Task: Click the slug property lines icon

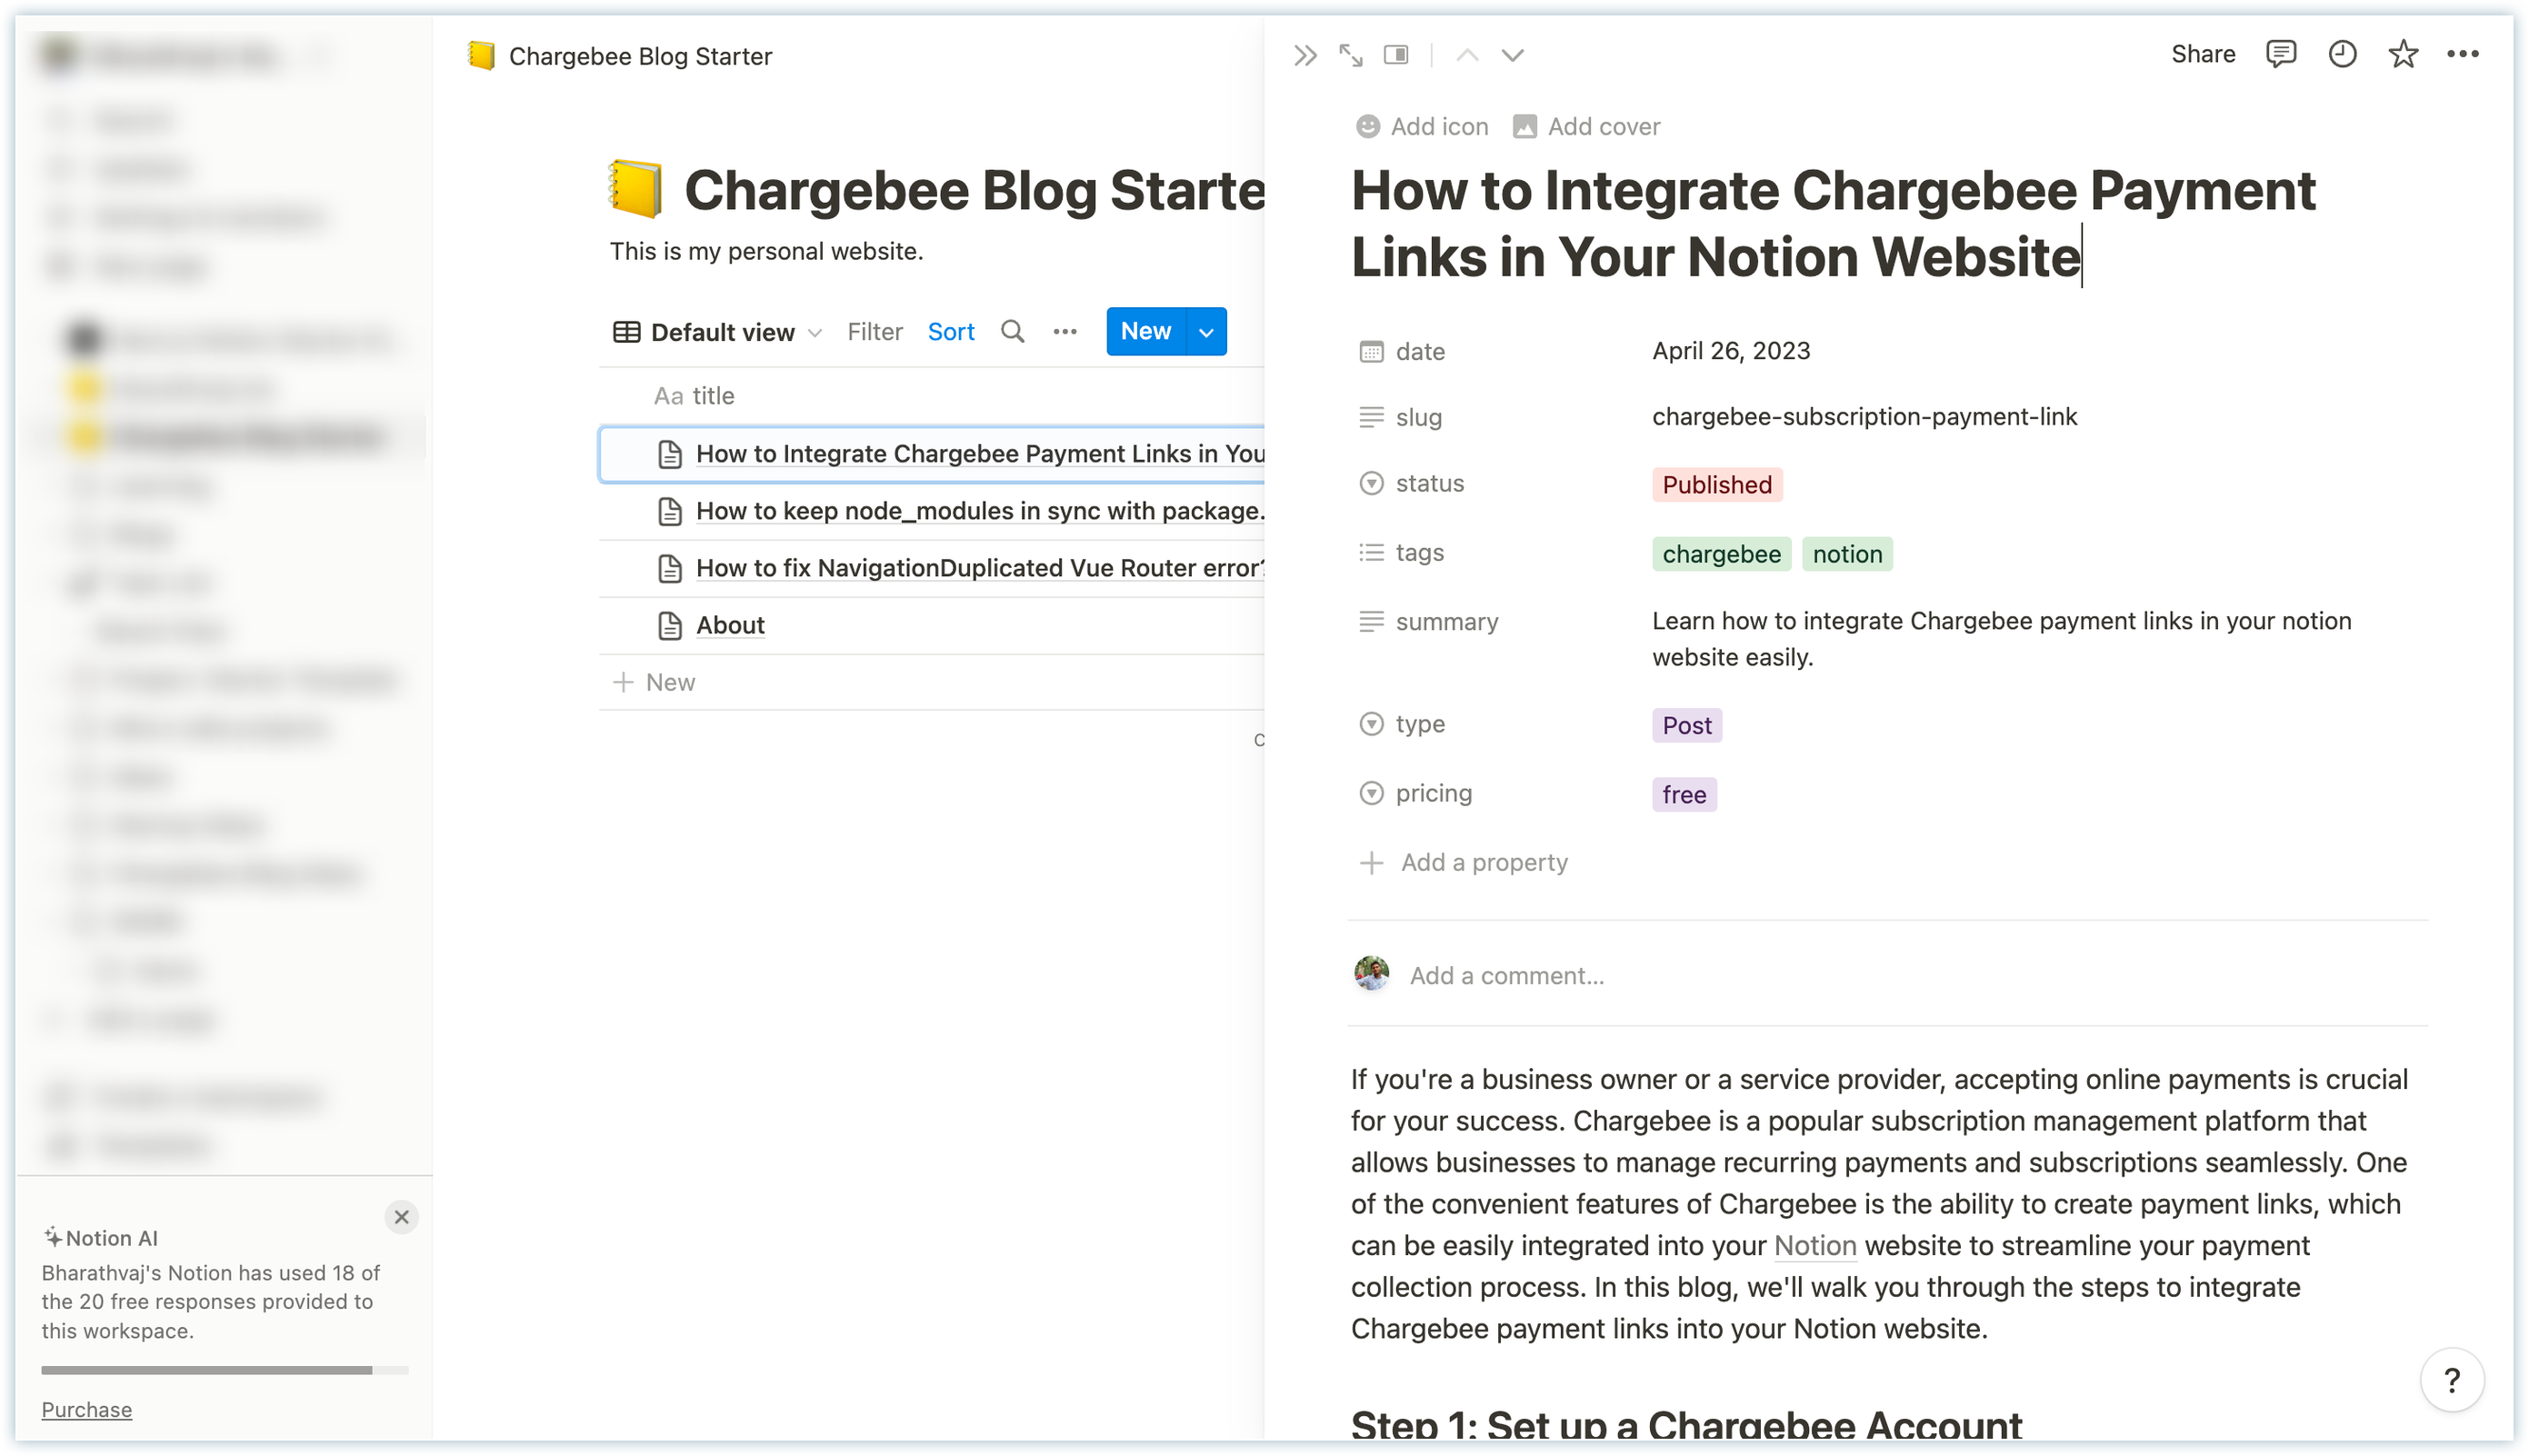Action: pyautogui.click(x=1371, y=417)
